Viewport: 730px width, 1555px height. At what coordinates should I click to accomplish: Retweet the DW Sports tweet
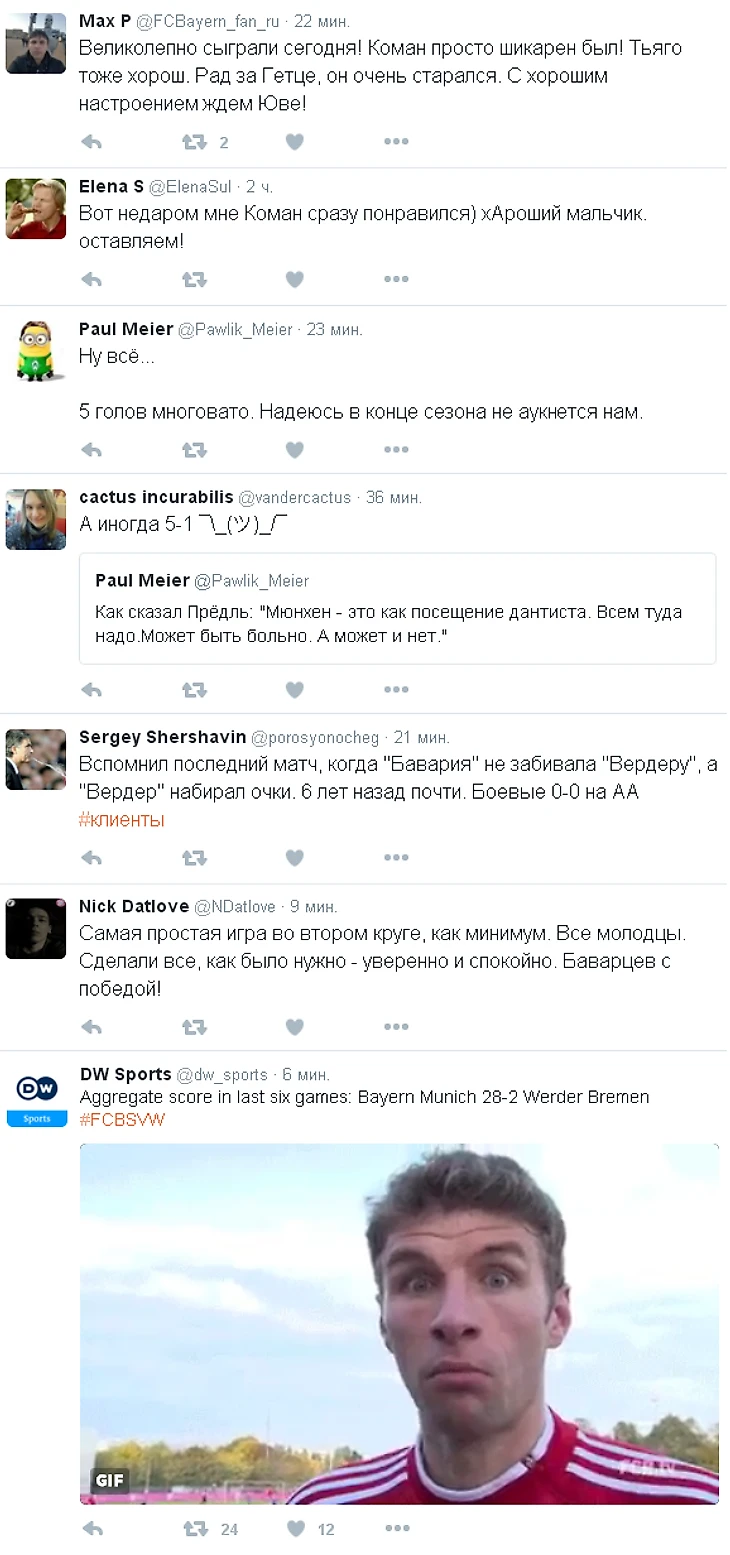[x=194, y=1528]
